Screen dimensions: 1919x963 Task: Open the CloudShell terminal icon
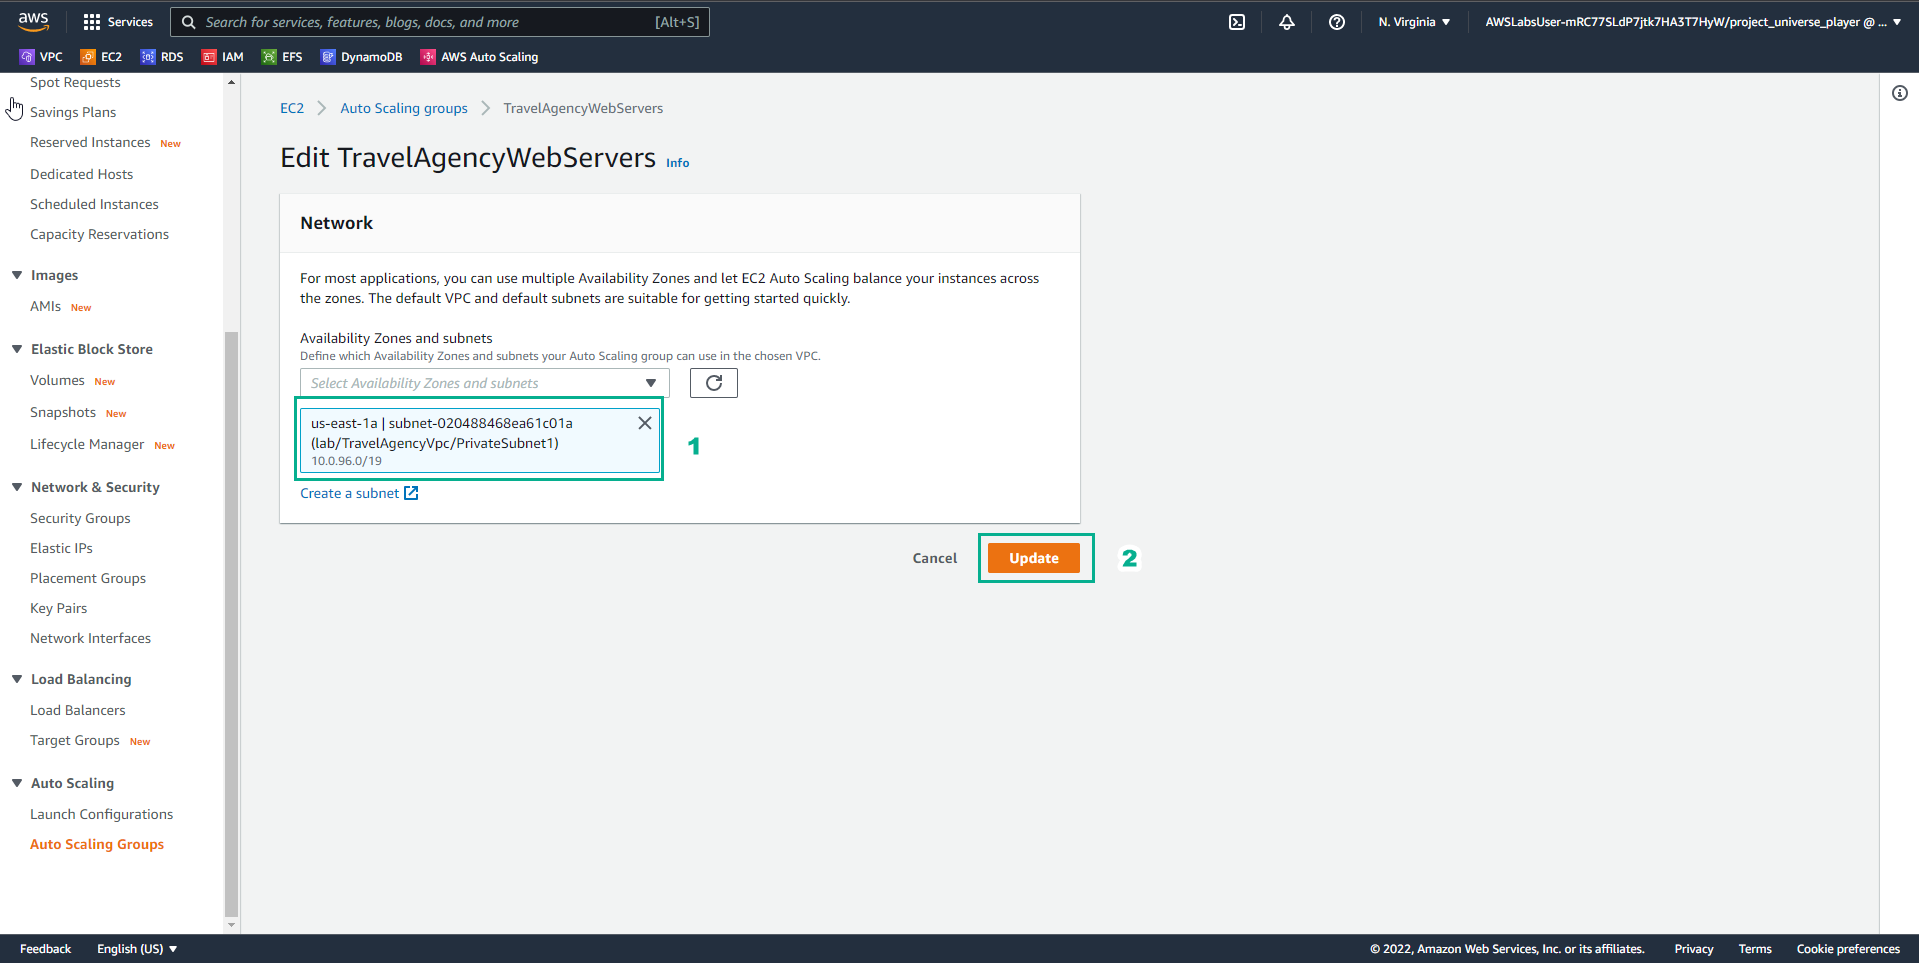pyautogui.click(x=1237, y=22)
